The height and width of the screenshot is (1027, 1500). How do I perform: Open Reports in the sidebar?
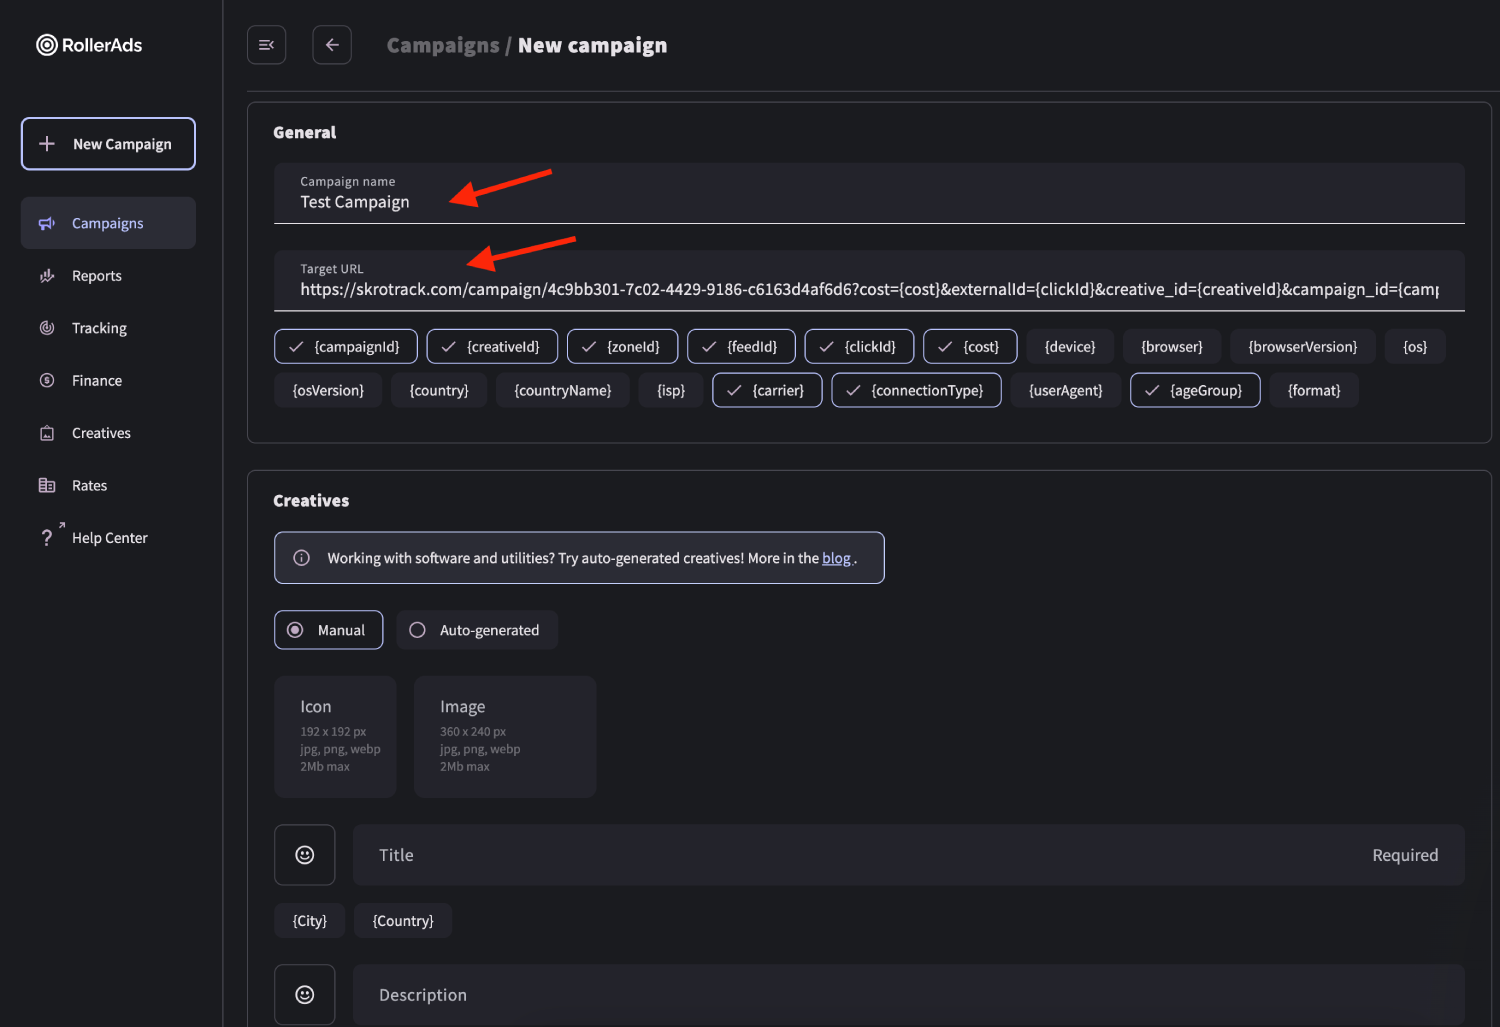coord(108,276)
